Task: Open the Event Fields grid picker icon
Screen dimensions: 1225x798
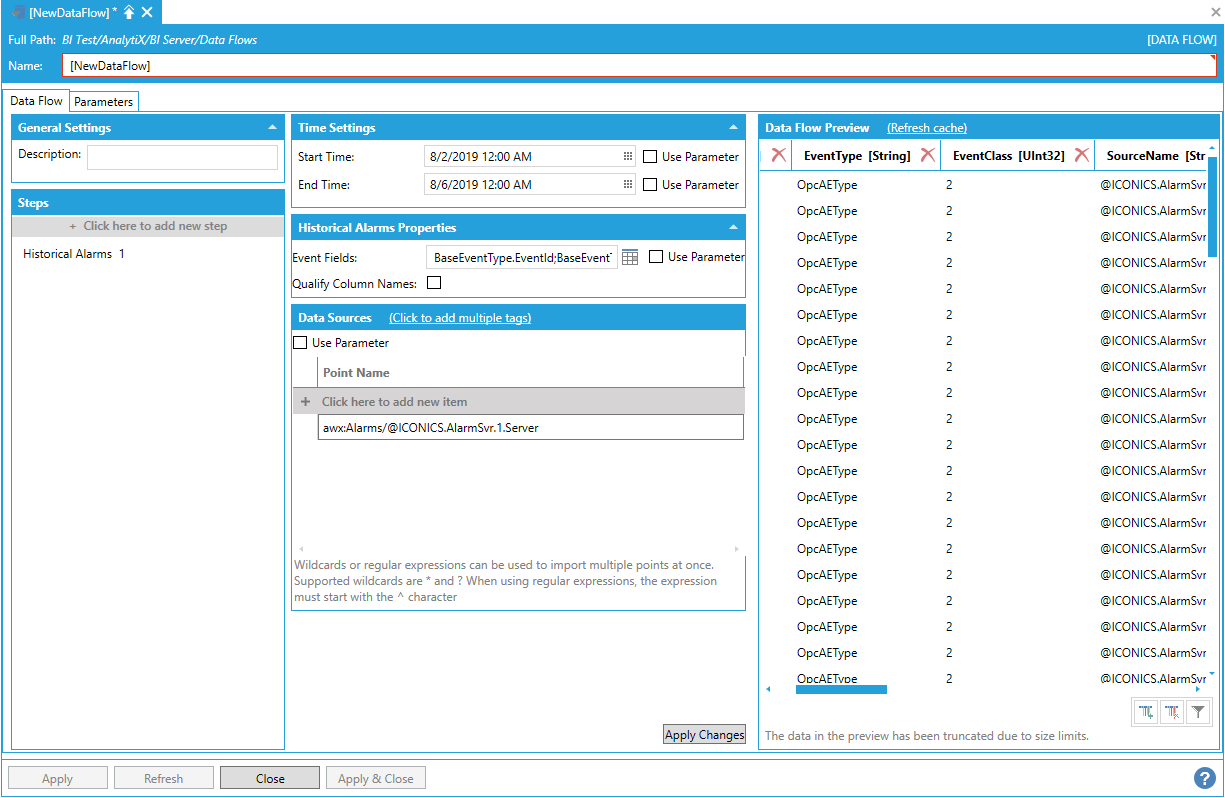Action: tap(630, 257)
